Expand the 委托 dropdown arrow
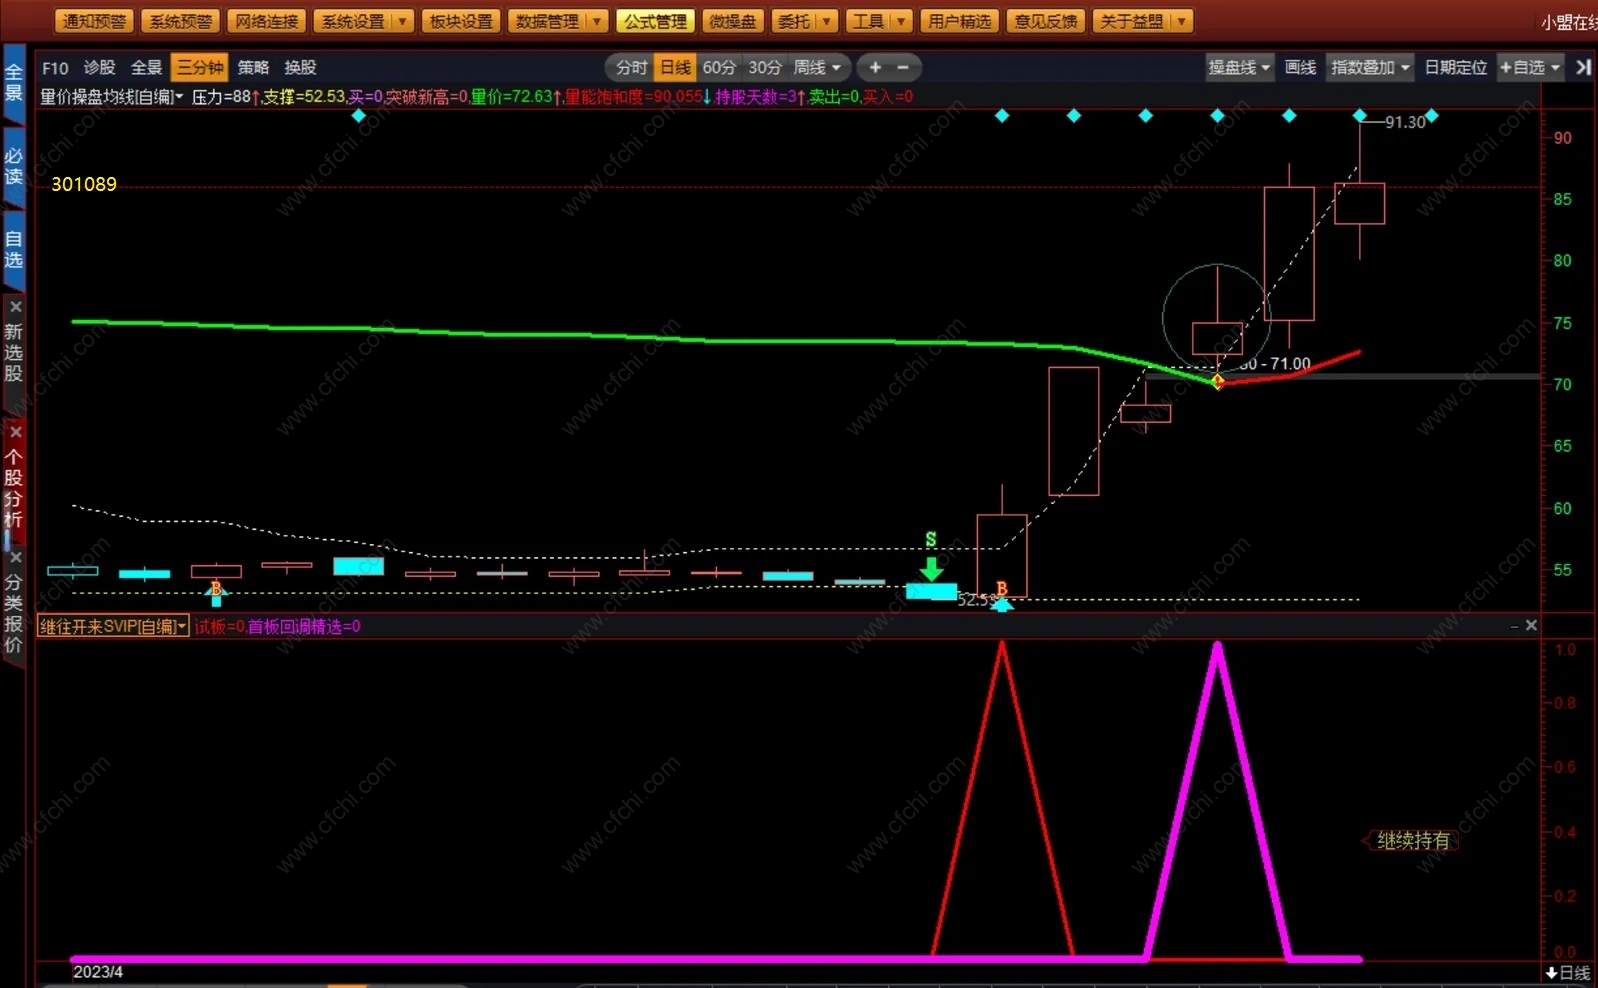The image size is (1598, 988). (x=827, y=21)
